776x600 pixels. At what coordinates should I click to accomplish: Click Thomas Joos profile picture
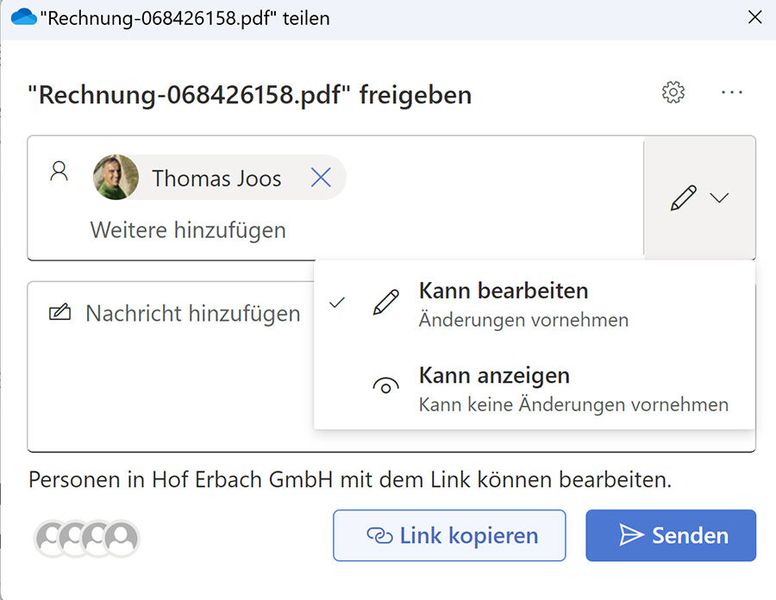[116, 178]
